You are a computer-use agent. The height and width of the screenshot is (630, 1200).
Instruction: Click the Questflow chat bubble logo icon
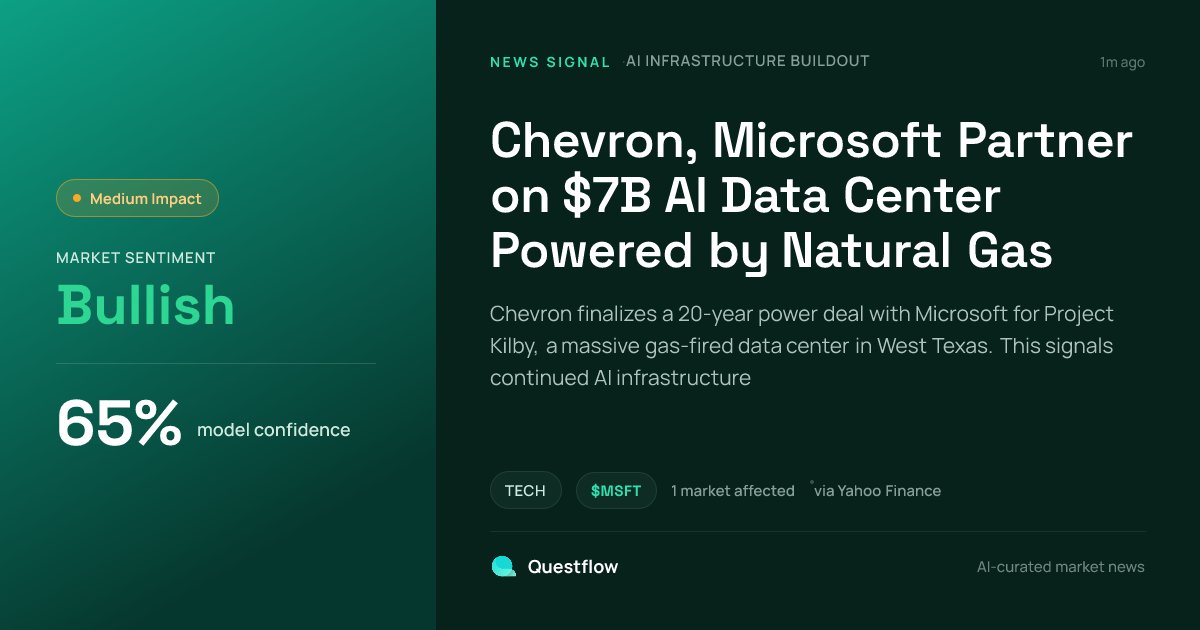(503, 566)
